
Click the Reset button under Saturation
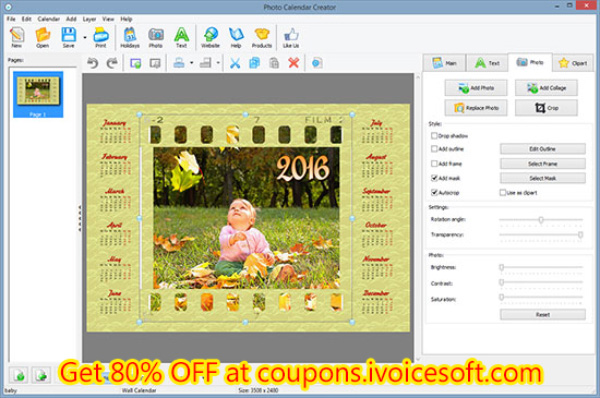pos(543,315)
